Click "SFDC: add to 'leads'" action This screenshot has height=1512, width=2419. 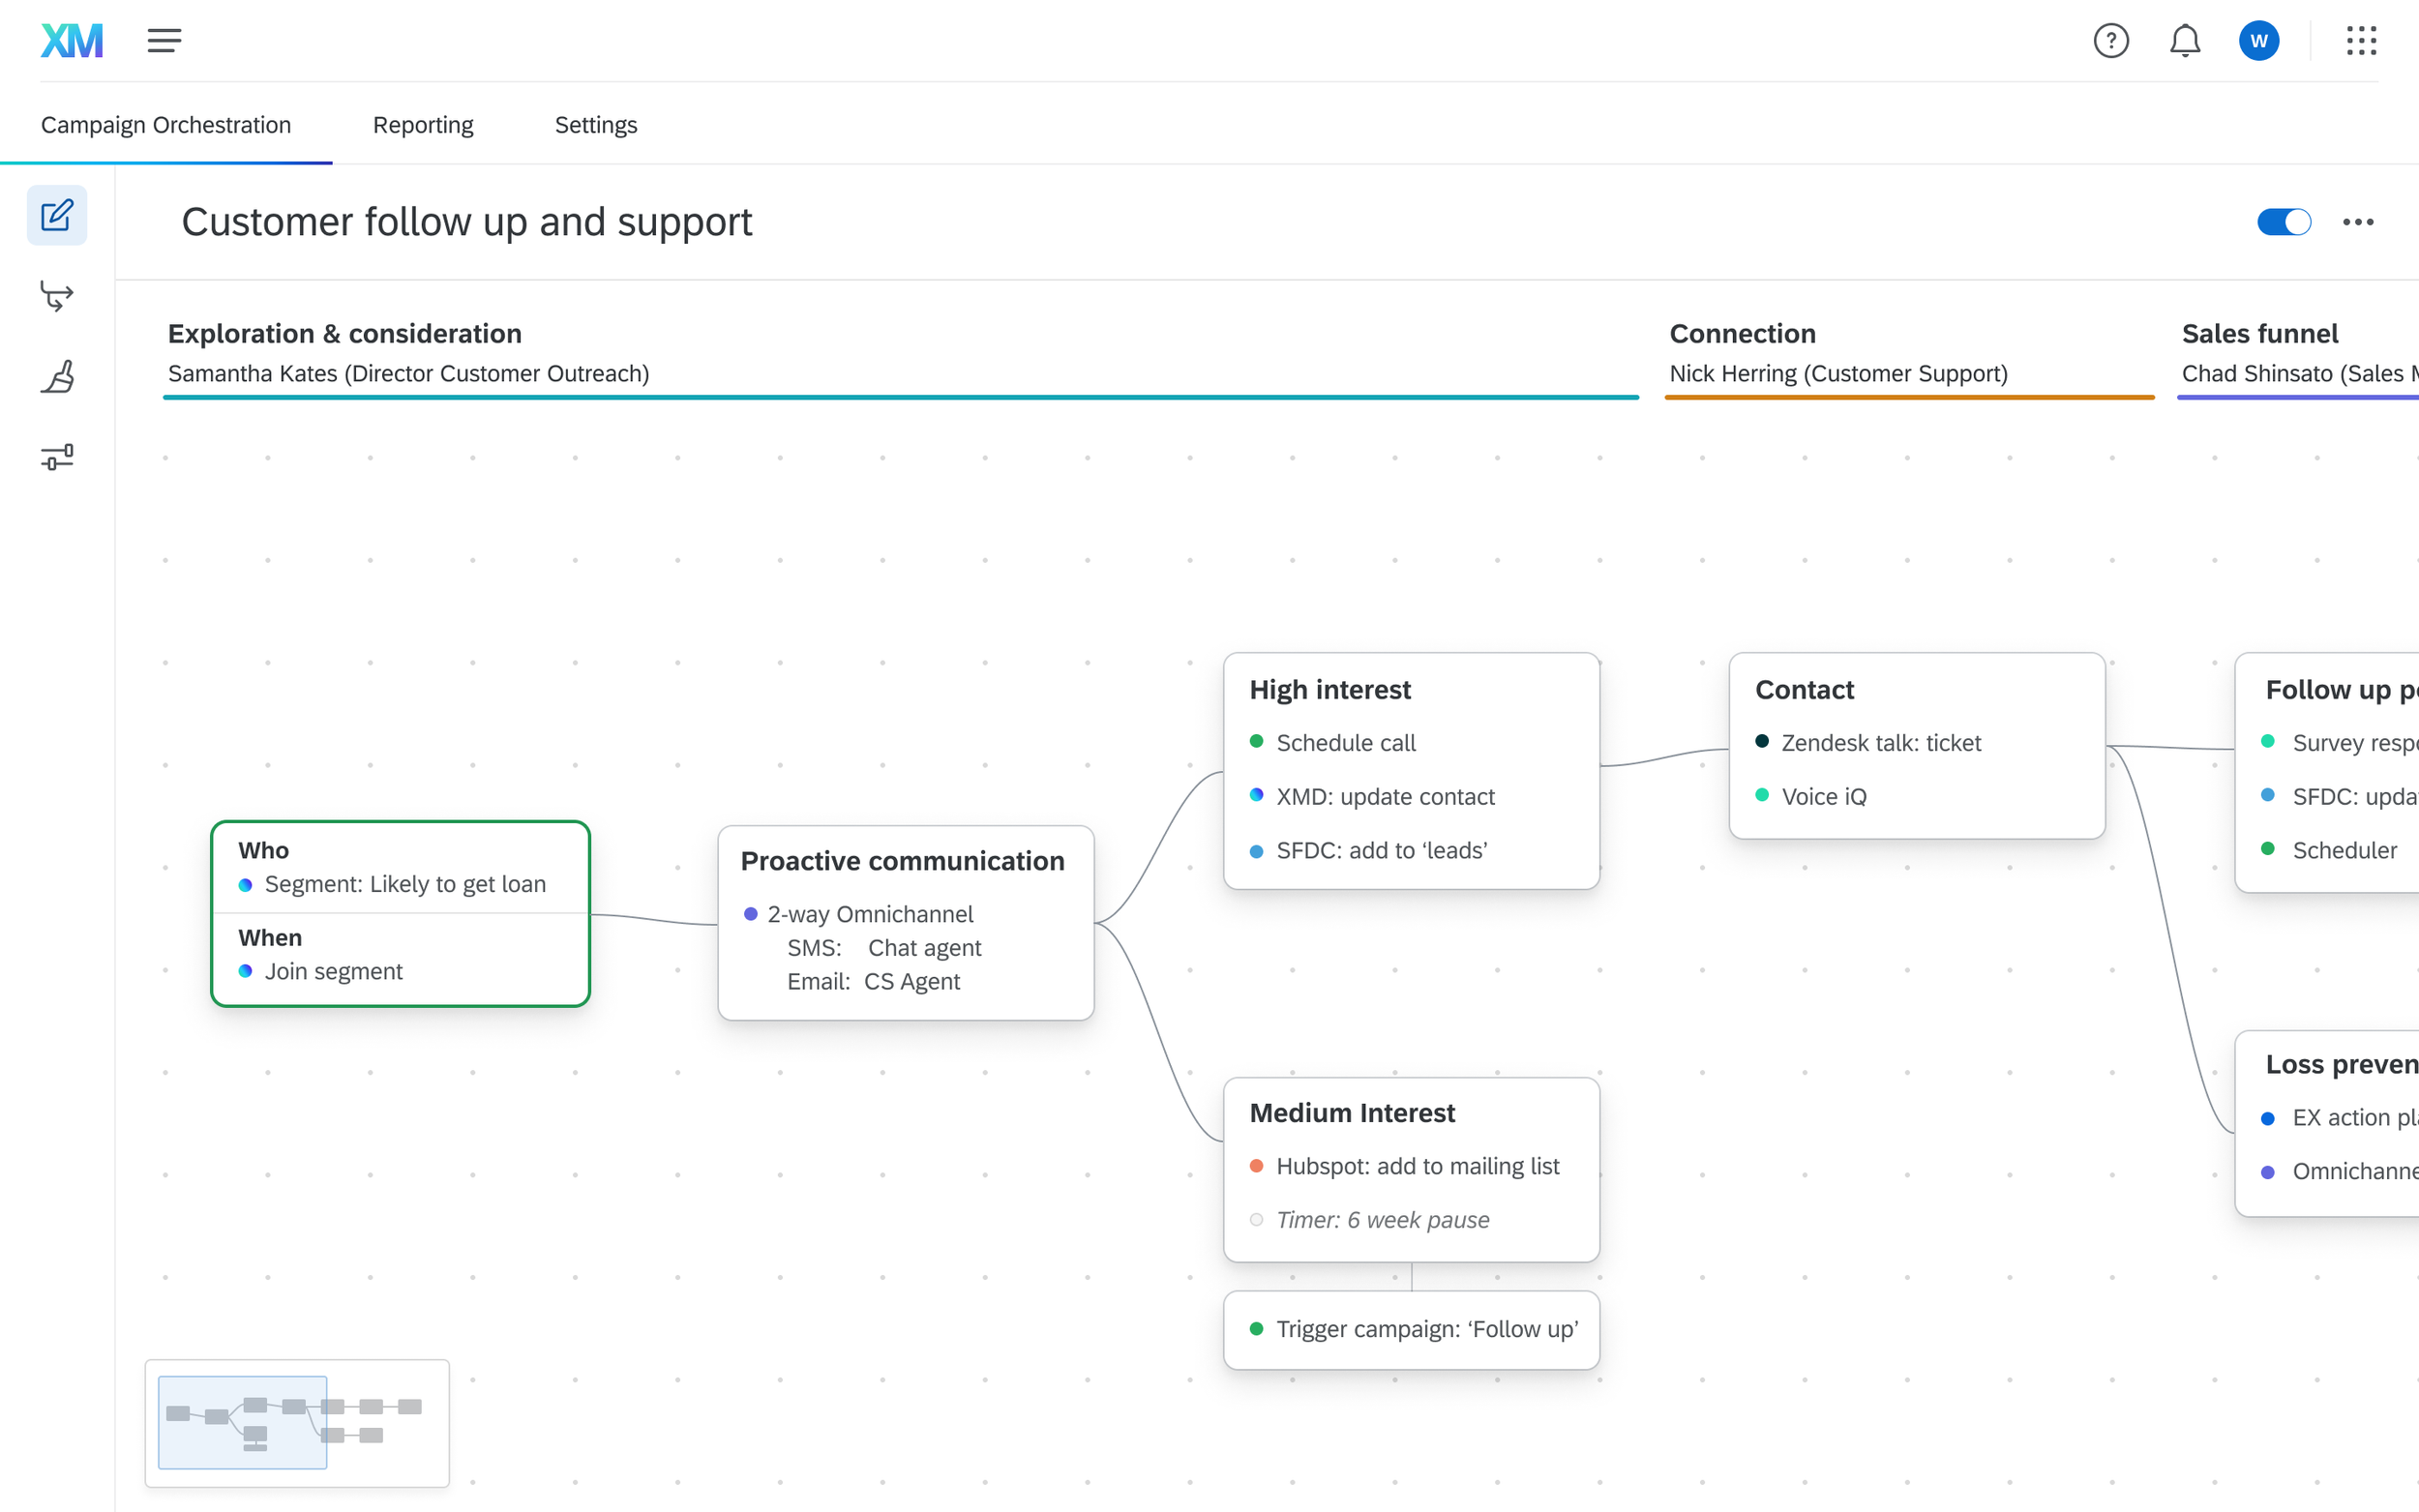(1382, 850)
